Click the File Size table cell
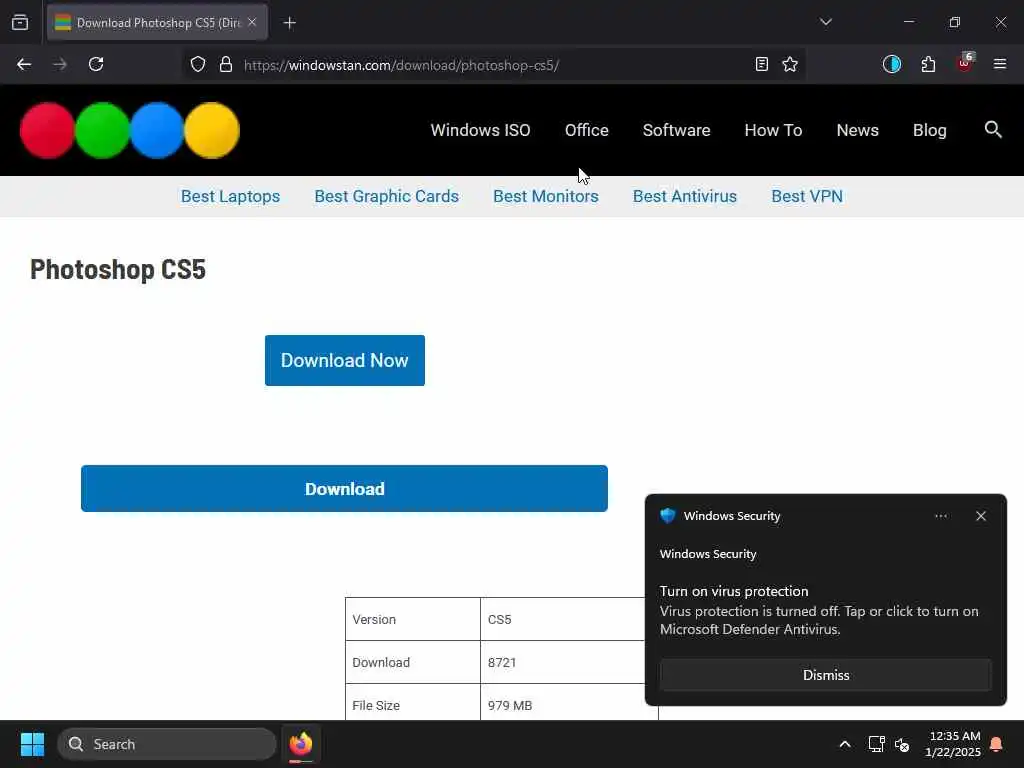Viewport: 1024px width, 768px height. [413, 704]
